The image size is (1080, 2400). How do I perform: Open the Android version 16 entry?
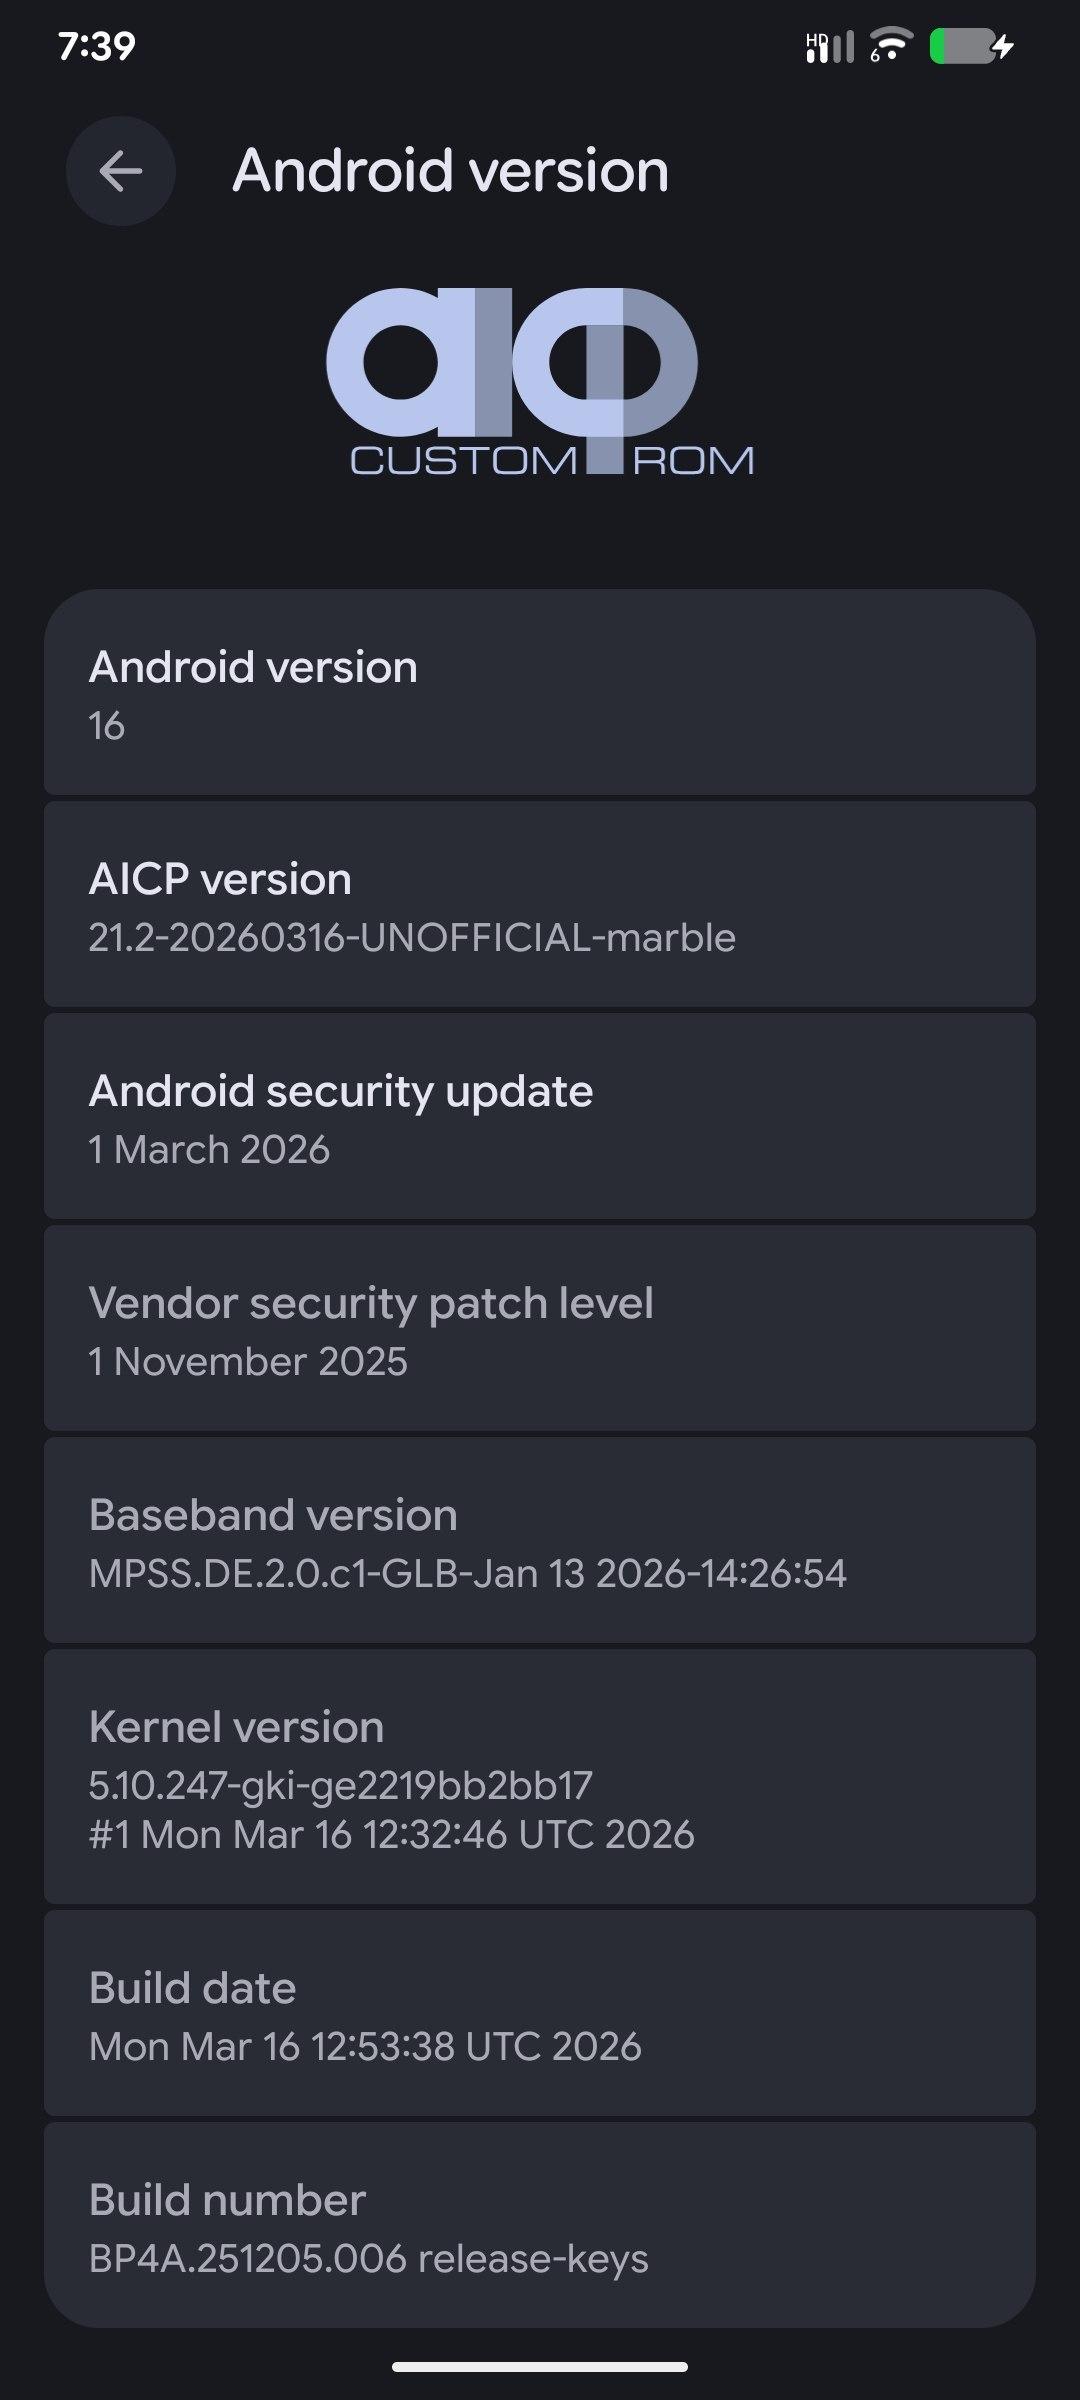pyautogui.click(x=540, y=693)
